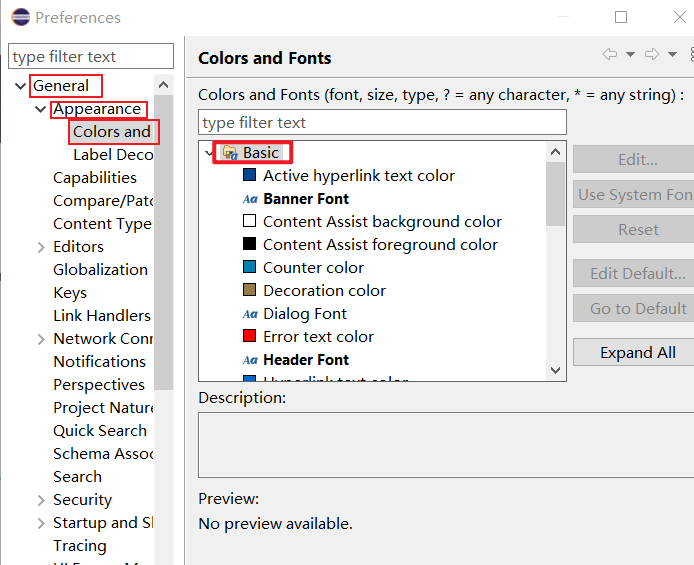Expand the Startup and Shutdown node
This screenshot has height=565, width=694.
(x=41, y=523)
